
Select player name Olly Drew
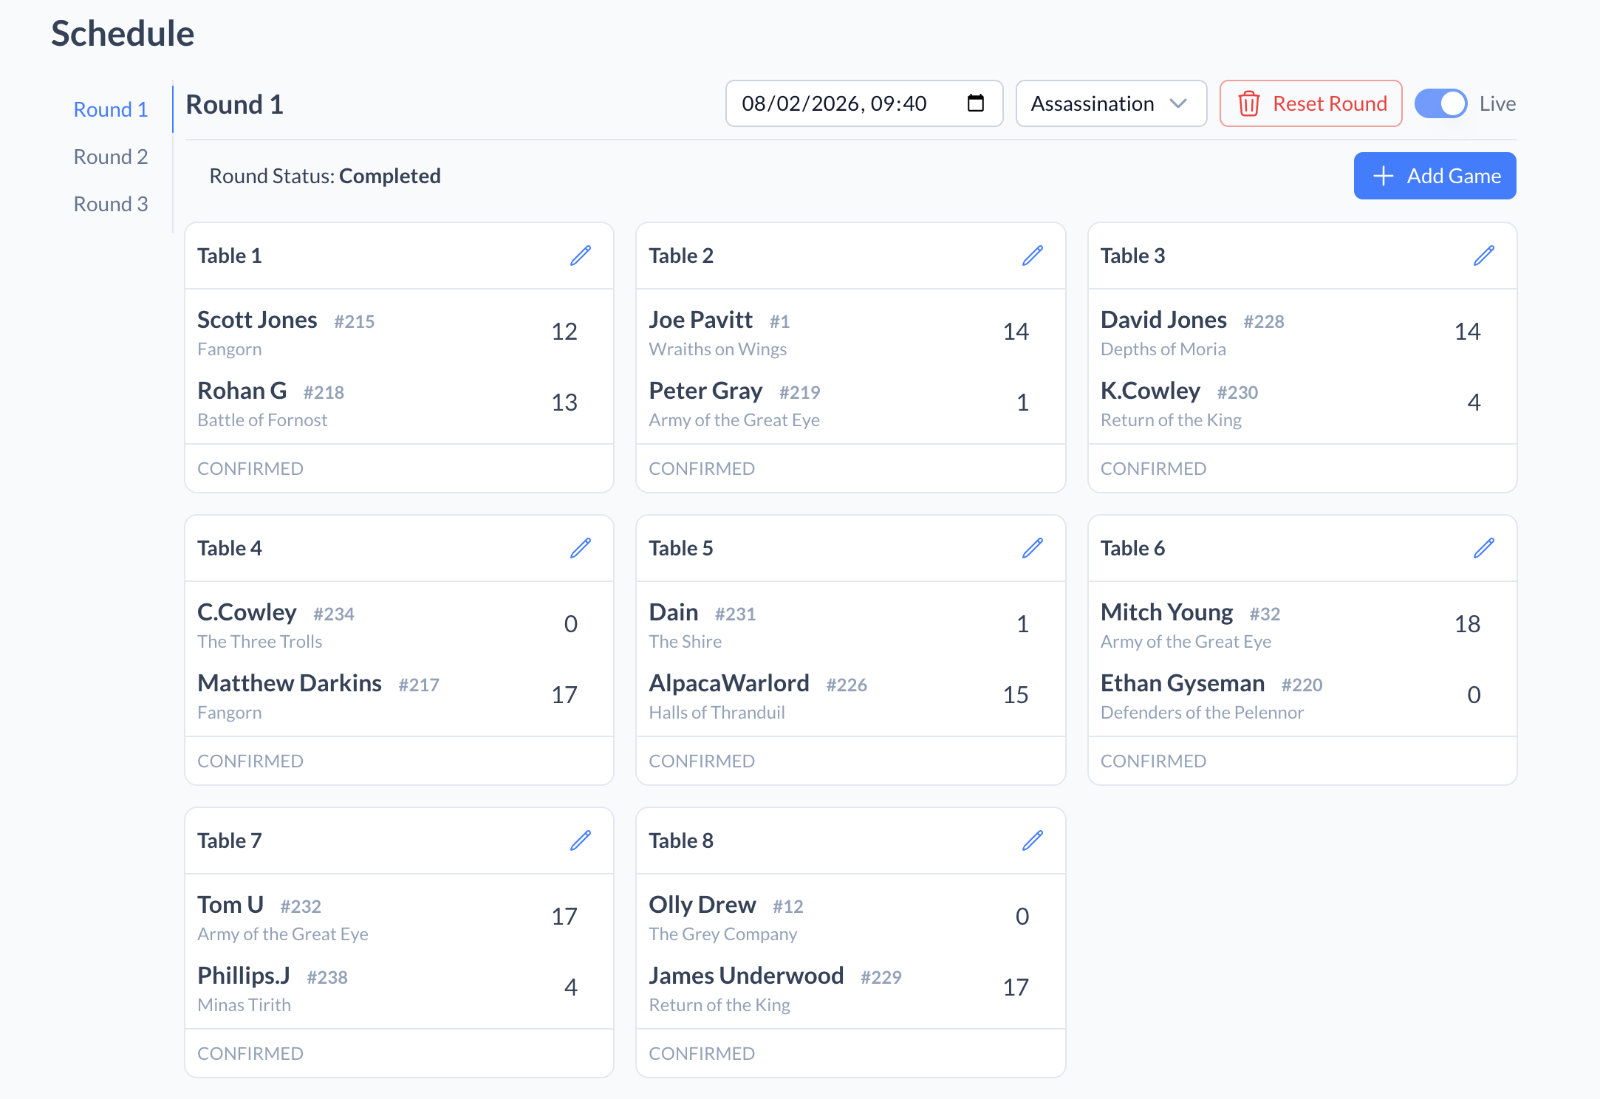702,905
